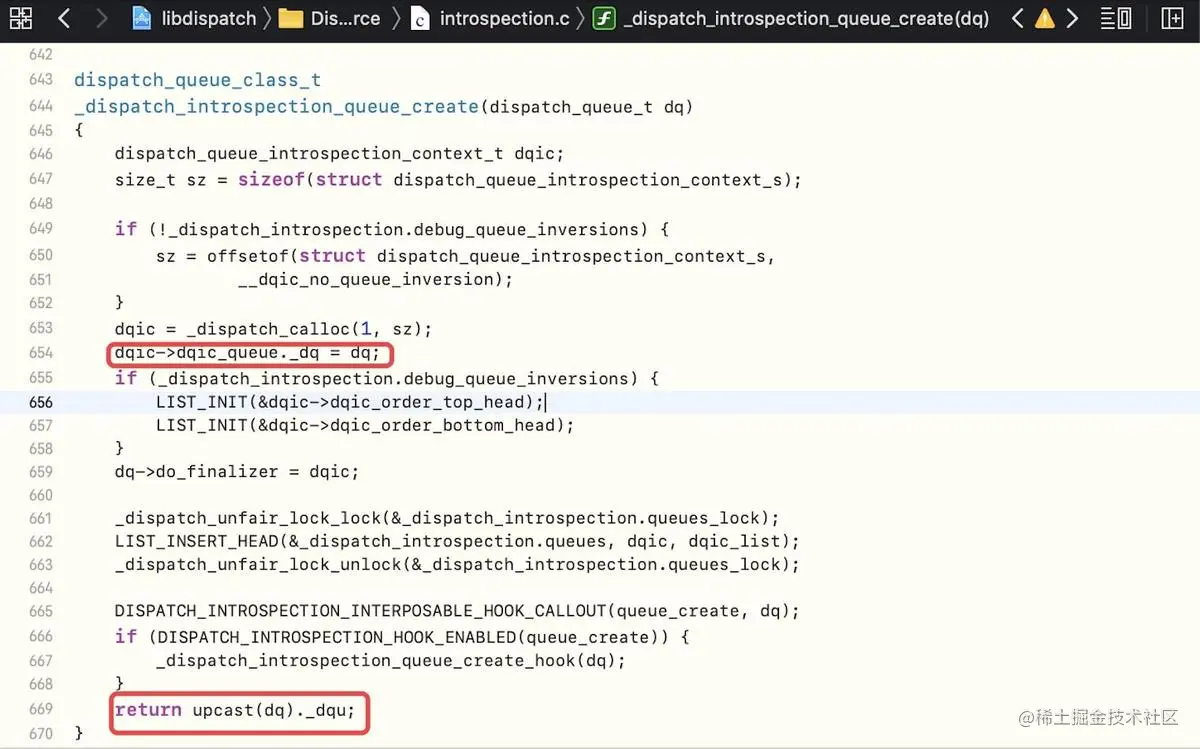Open the Dis...rce folder breadcrumb
This screenshot has height=749, width=1200.
click(x=345, y=19)
